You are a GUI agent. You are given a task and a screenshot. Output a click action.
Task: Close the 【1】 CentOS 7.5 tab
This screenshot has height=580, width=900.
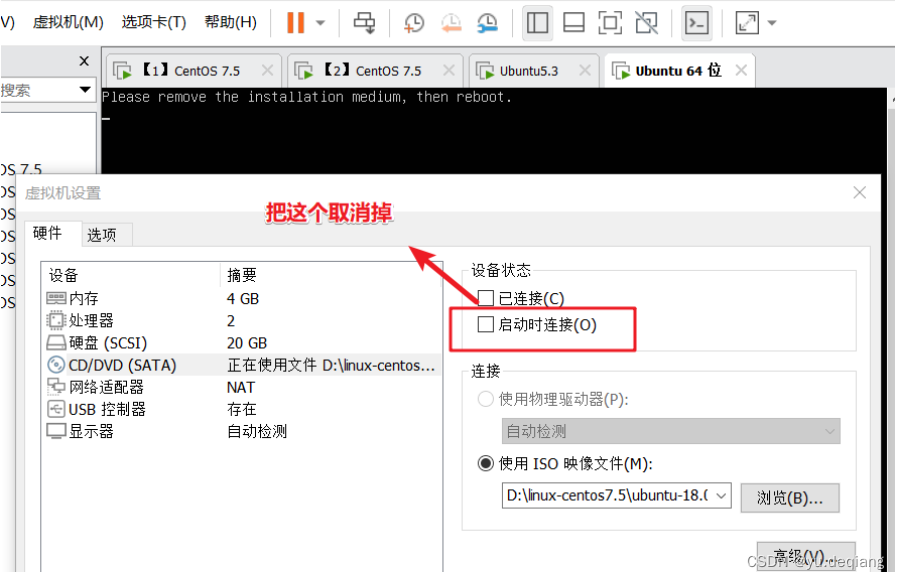267,71
